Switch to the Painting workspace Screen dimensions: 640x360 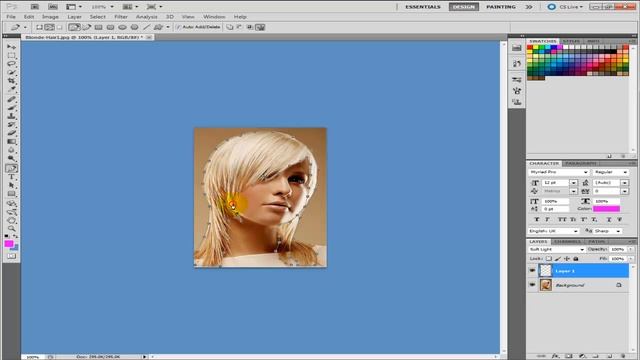(x=501, y=7)
